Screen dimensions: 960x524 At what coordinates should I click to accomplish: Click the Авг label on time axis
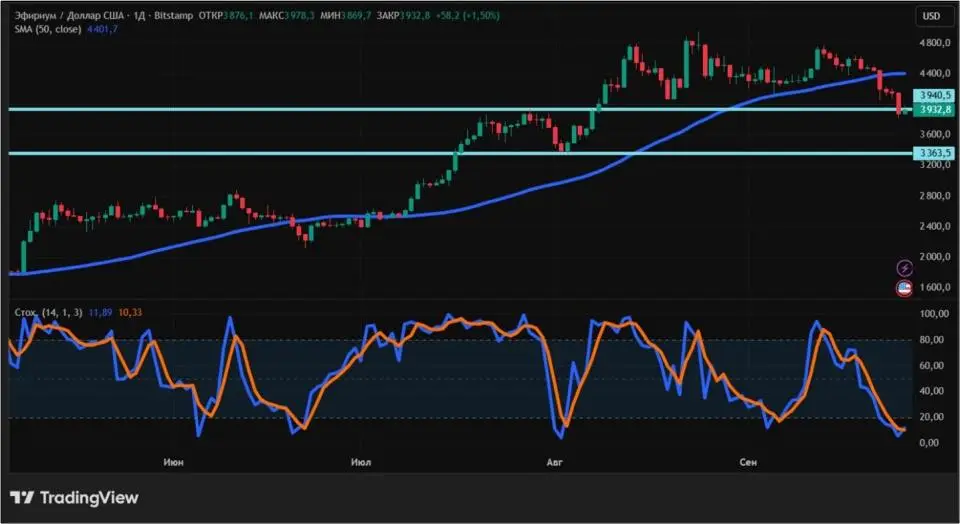[x=556, y=462]
